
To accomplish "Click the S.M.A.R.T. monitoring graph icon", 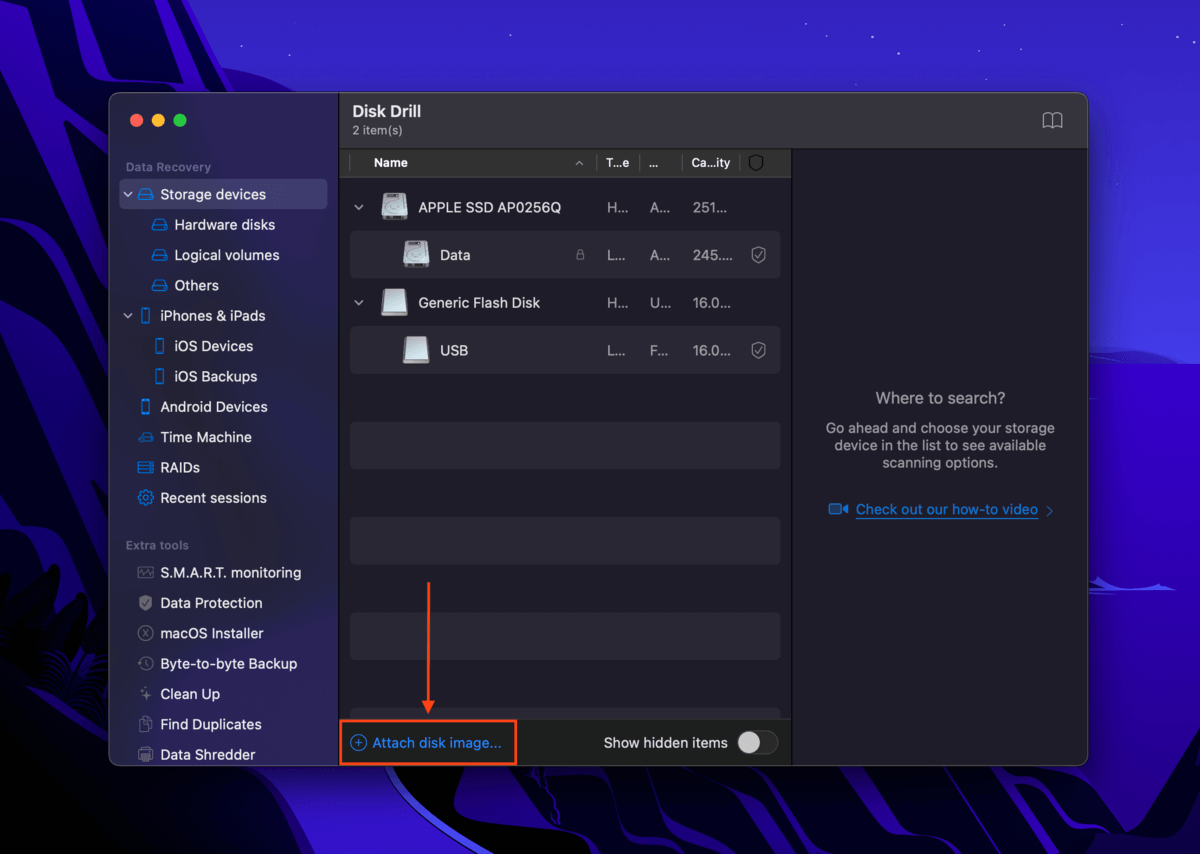I will [x=145, y=573].
